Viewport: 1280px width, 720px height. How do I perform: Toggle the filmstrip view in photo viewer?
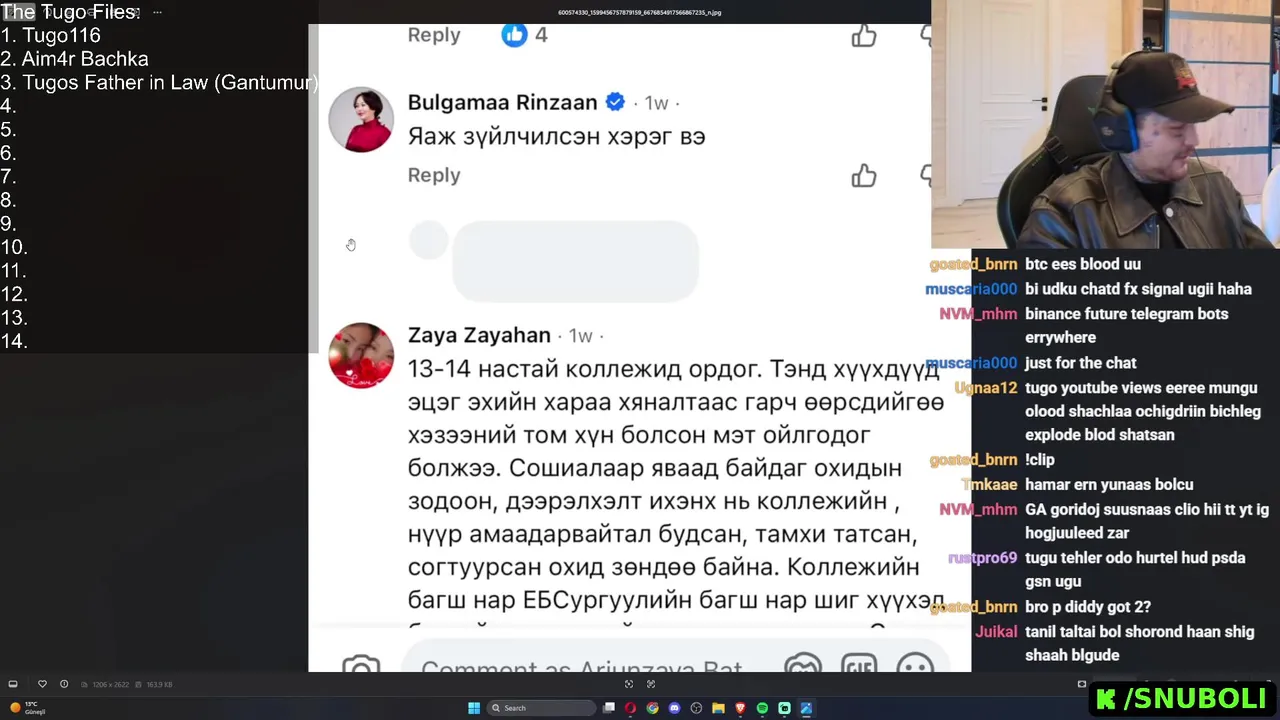pyautogui.click(x=13, y=684)
